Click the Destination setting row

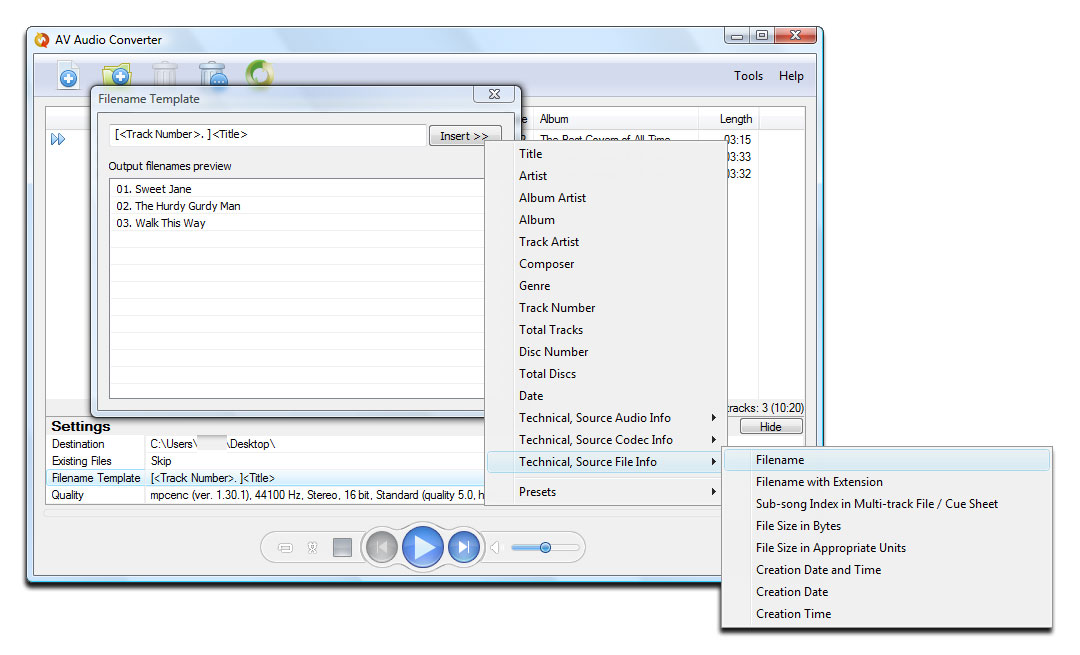(x=266, y=444)
